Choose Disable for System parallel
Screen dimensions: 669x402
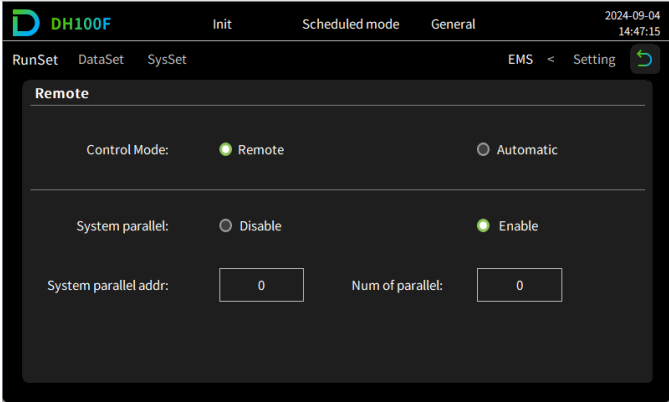tap(226, 226)
